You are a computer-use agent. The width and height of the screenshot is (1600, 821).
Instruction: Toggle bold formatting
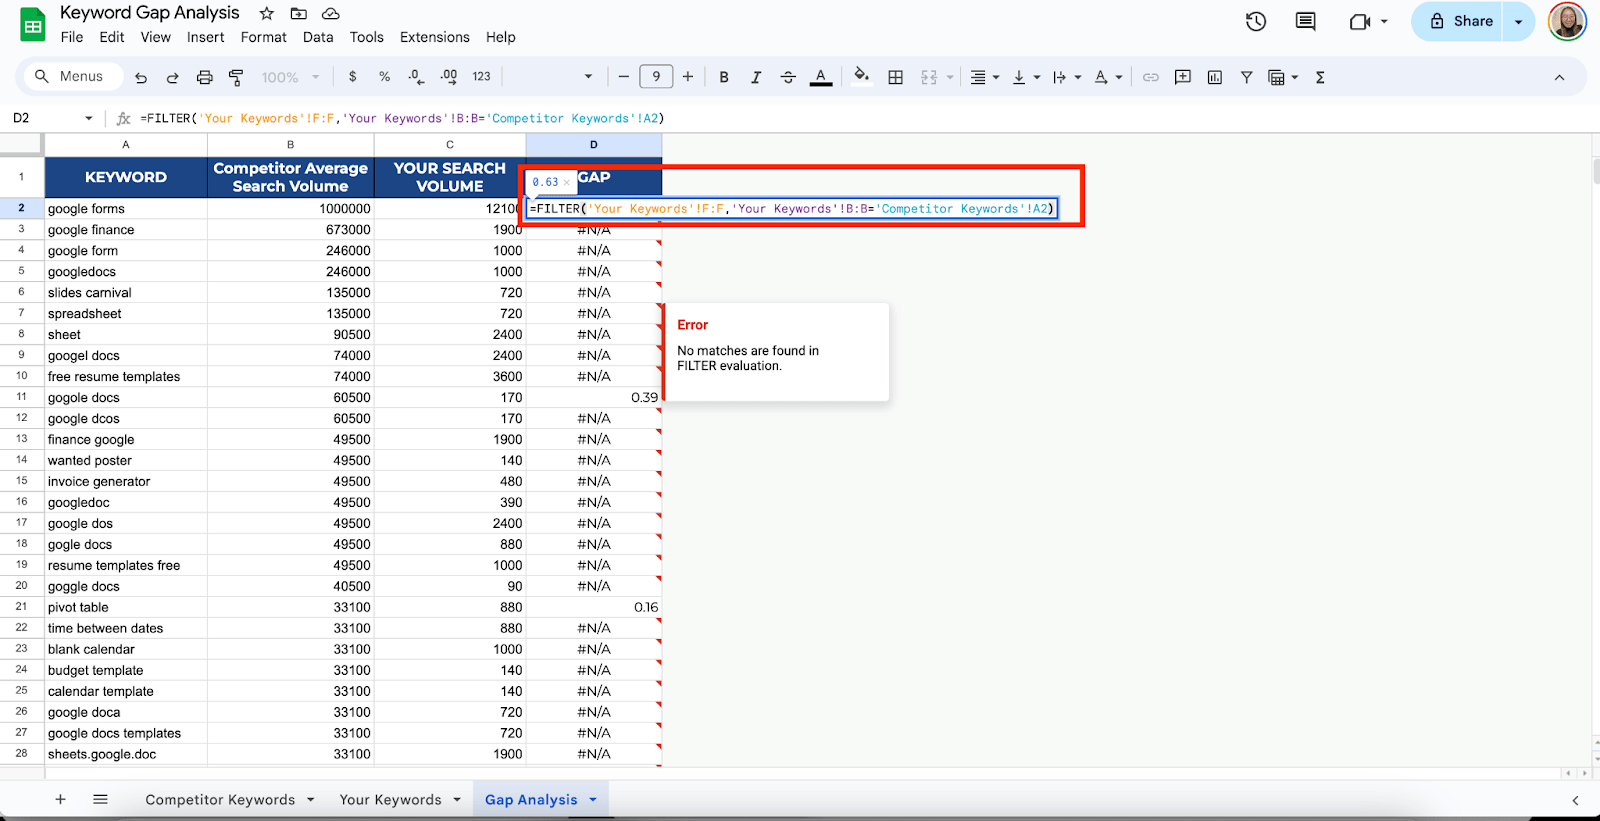(x=724, y=77)
